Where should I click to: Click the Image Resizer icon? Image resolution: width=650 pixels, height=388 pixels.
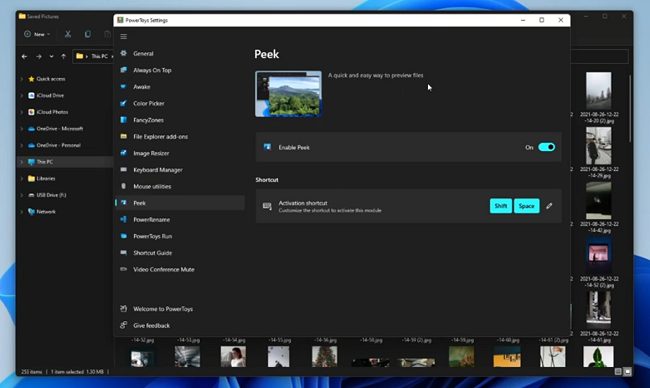coord(124,153)
